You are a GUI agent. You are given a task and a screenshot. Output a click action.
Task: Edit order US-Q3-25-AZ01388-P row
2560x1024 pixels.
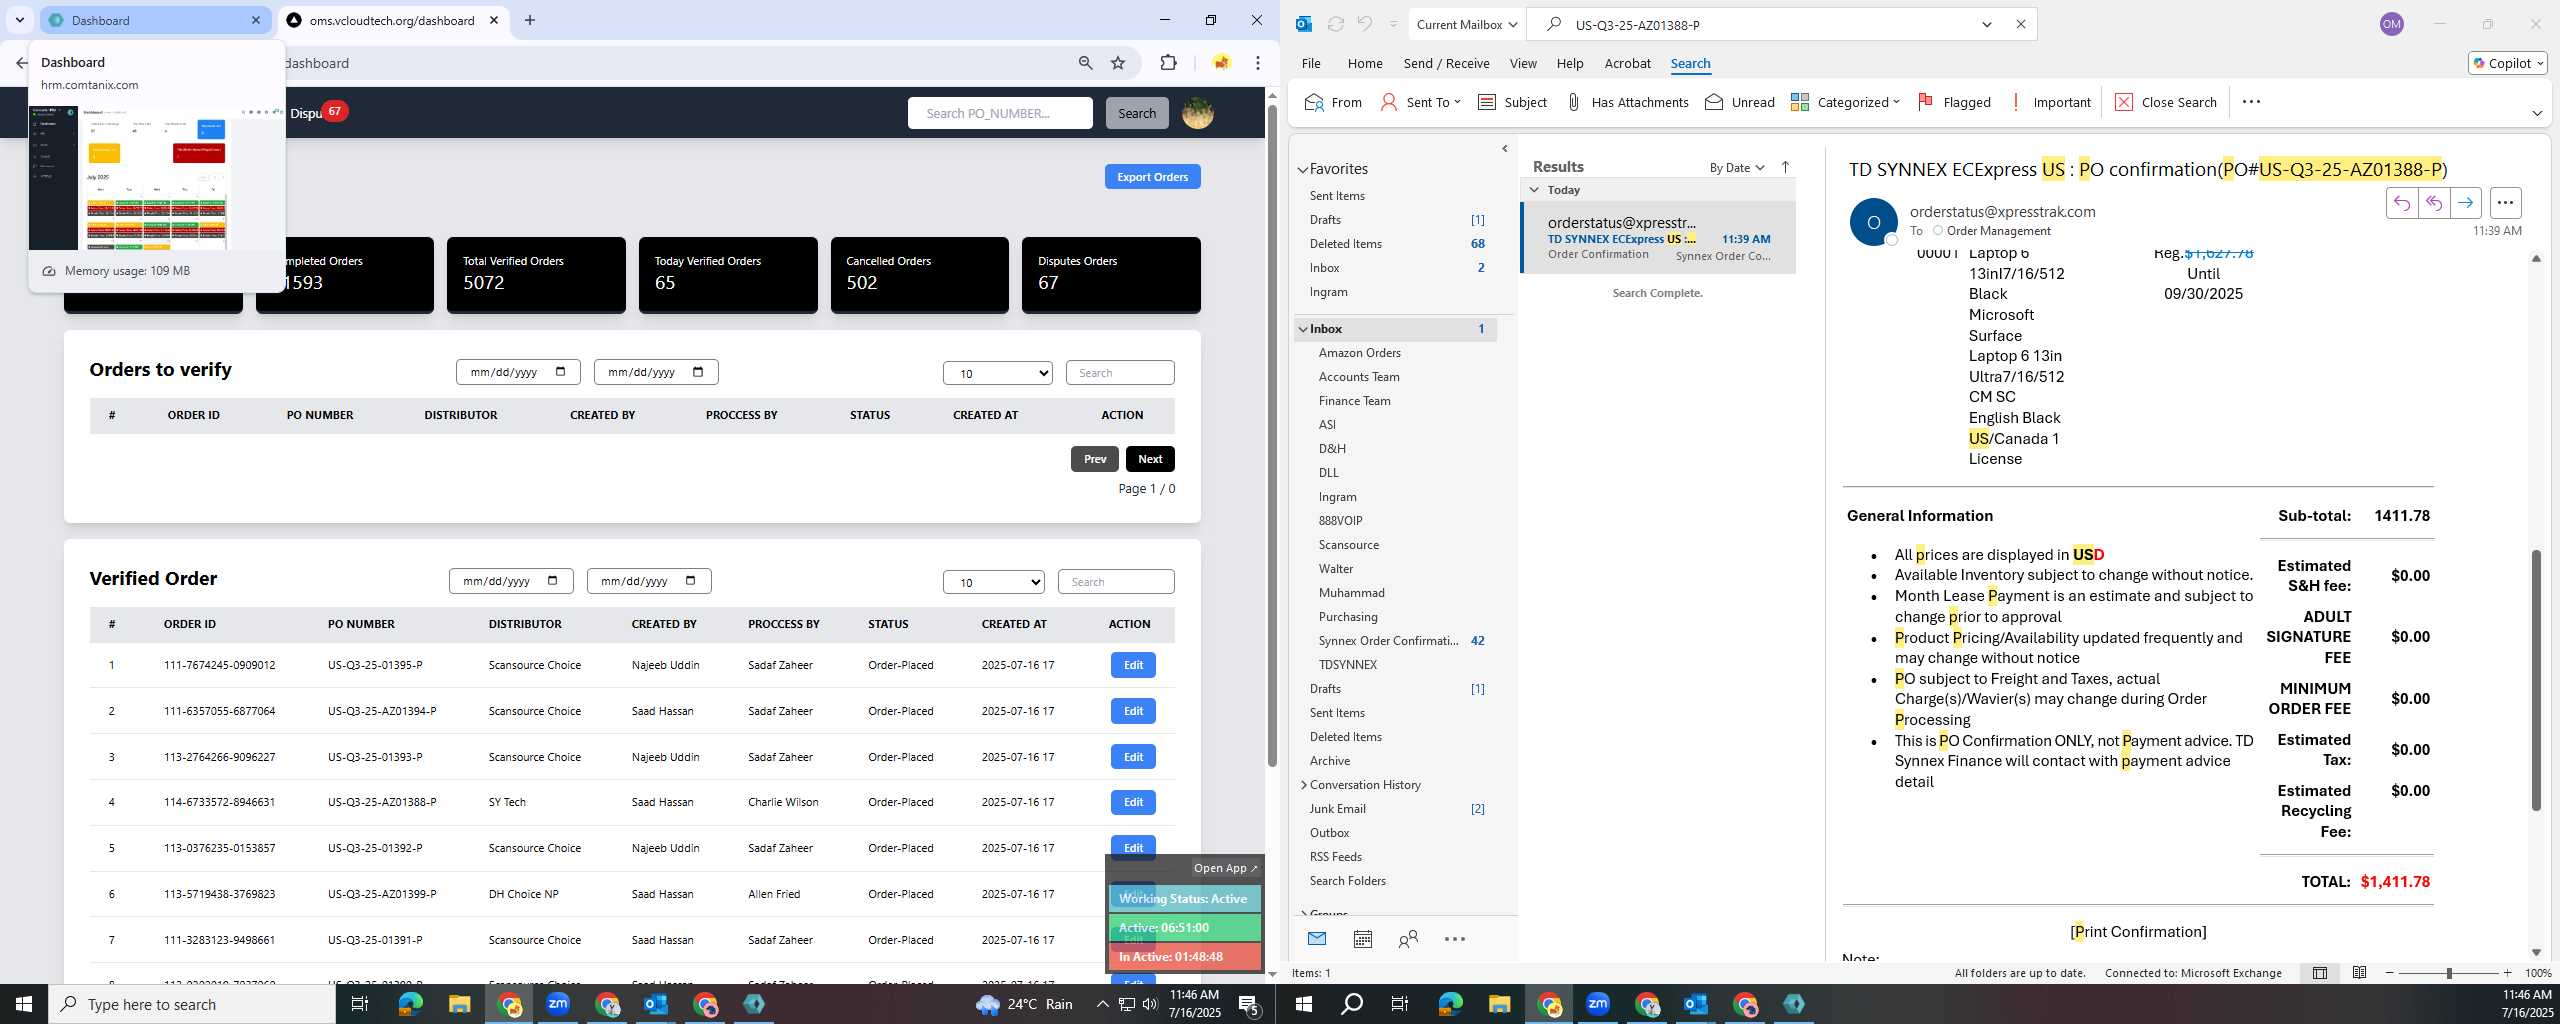[x=1133, y=802]
